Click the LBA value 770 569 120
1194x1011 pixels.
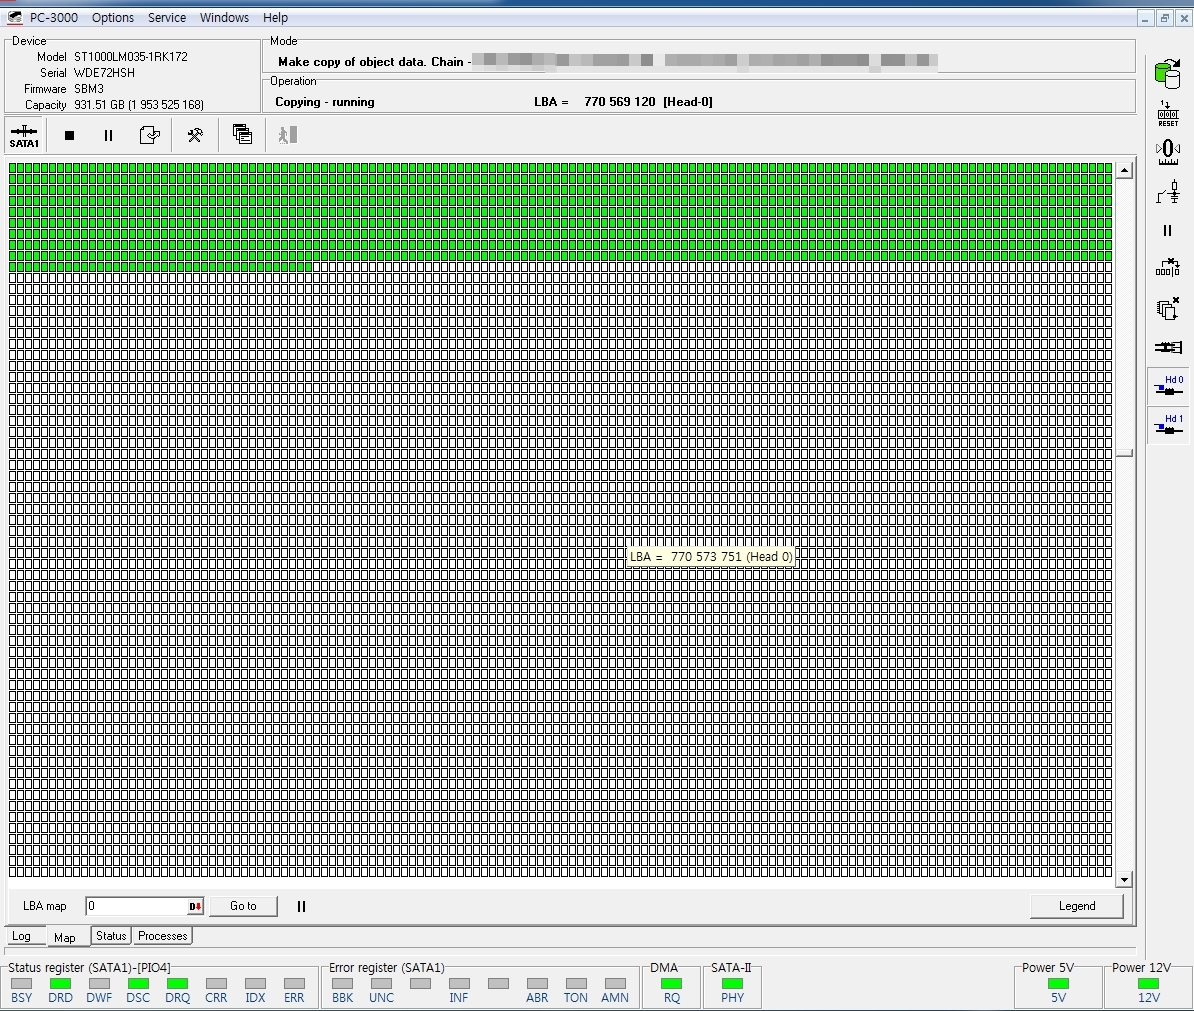pos(620,101)
